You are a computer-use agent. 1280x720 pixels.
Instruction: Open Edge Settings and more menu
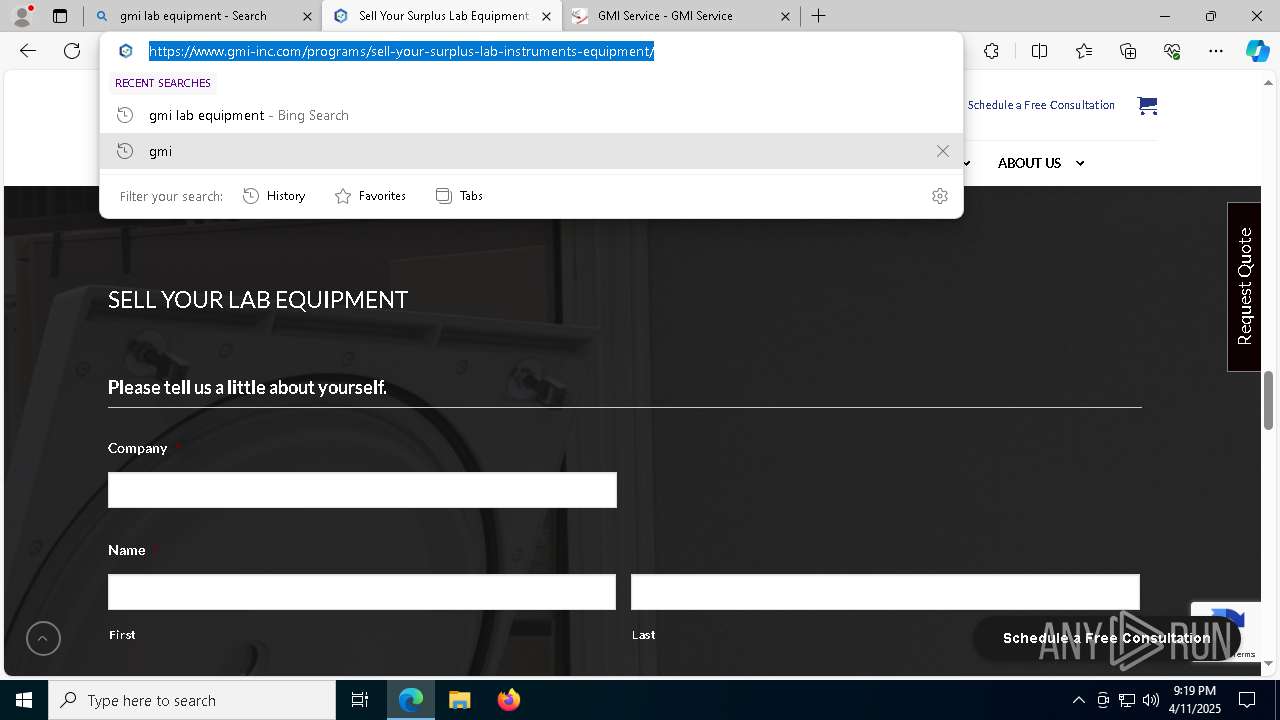[1216, 51]
